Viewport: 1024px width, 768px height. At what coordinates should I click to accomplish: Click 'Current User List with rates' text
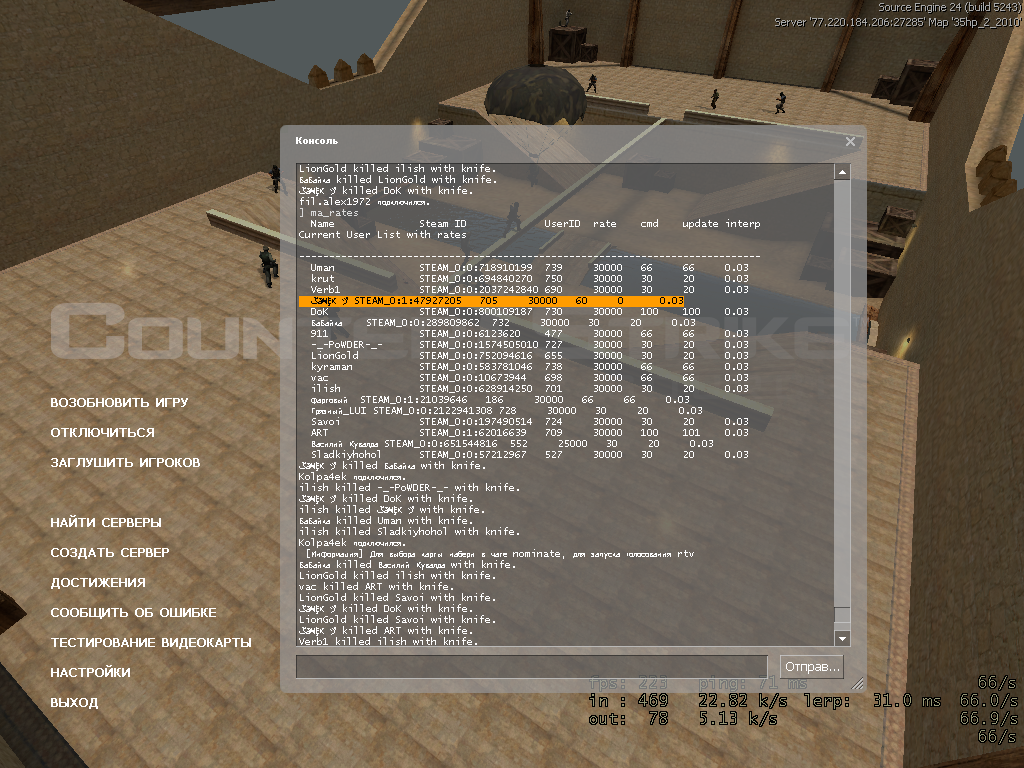point(383,235)
